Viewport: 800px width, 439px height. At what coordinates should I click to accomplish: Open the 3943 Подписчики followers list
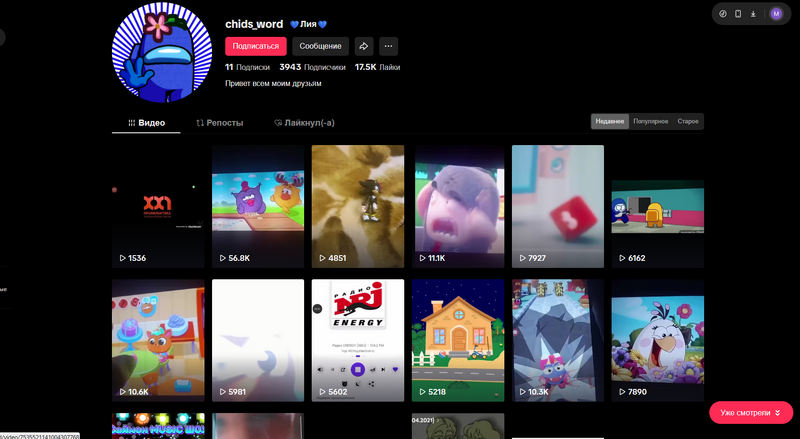pos(312,67)
